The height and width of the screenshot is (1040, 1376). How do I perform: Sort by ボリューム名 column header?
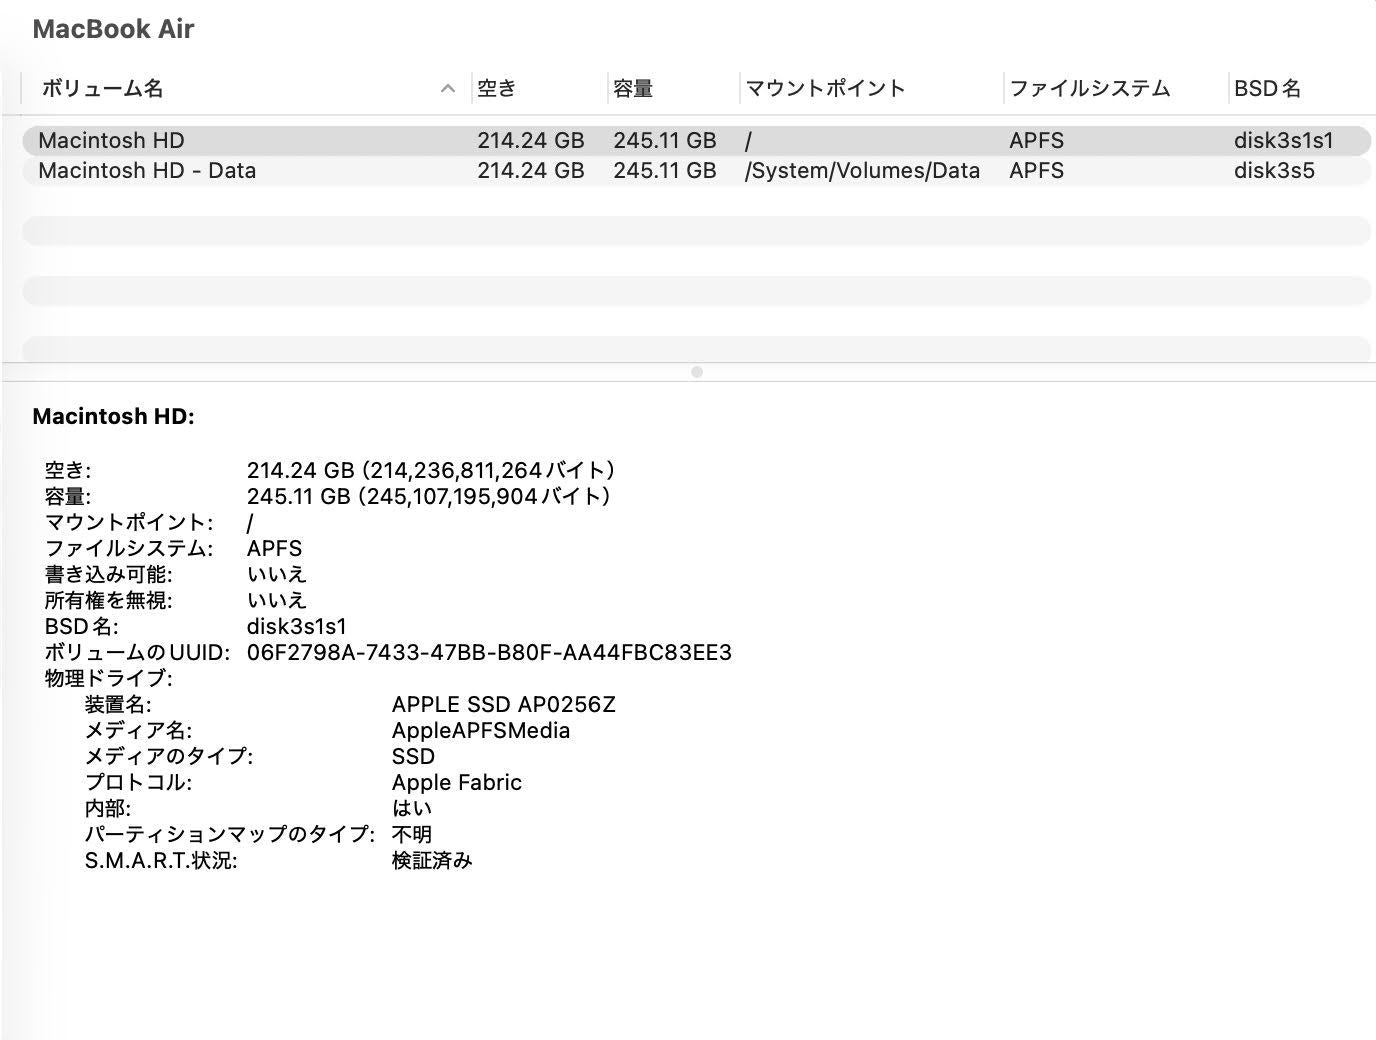tap(102, 89)
